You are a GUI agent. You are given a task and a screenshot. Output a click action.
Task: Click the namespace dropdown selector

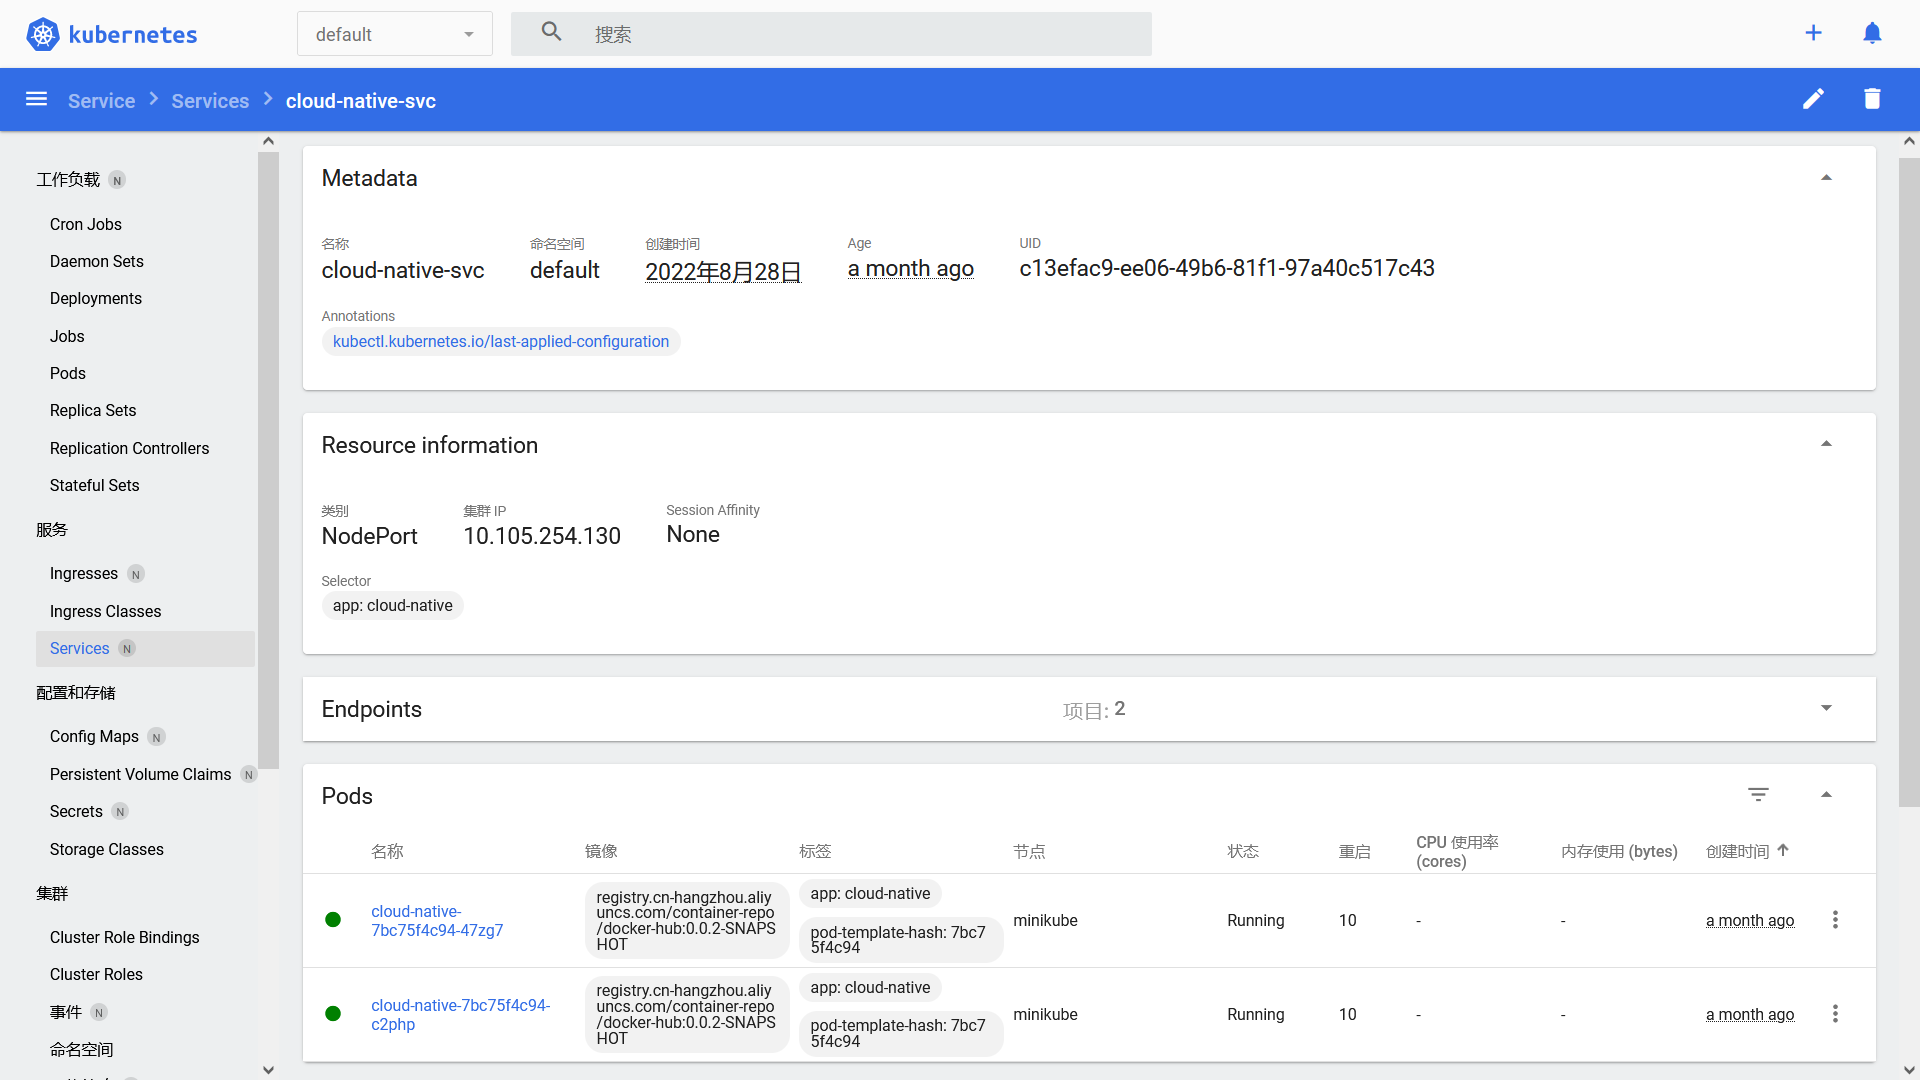click(x=394, y=34)
